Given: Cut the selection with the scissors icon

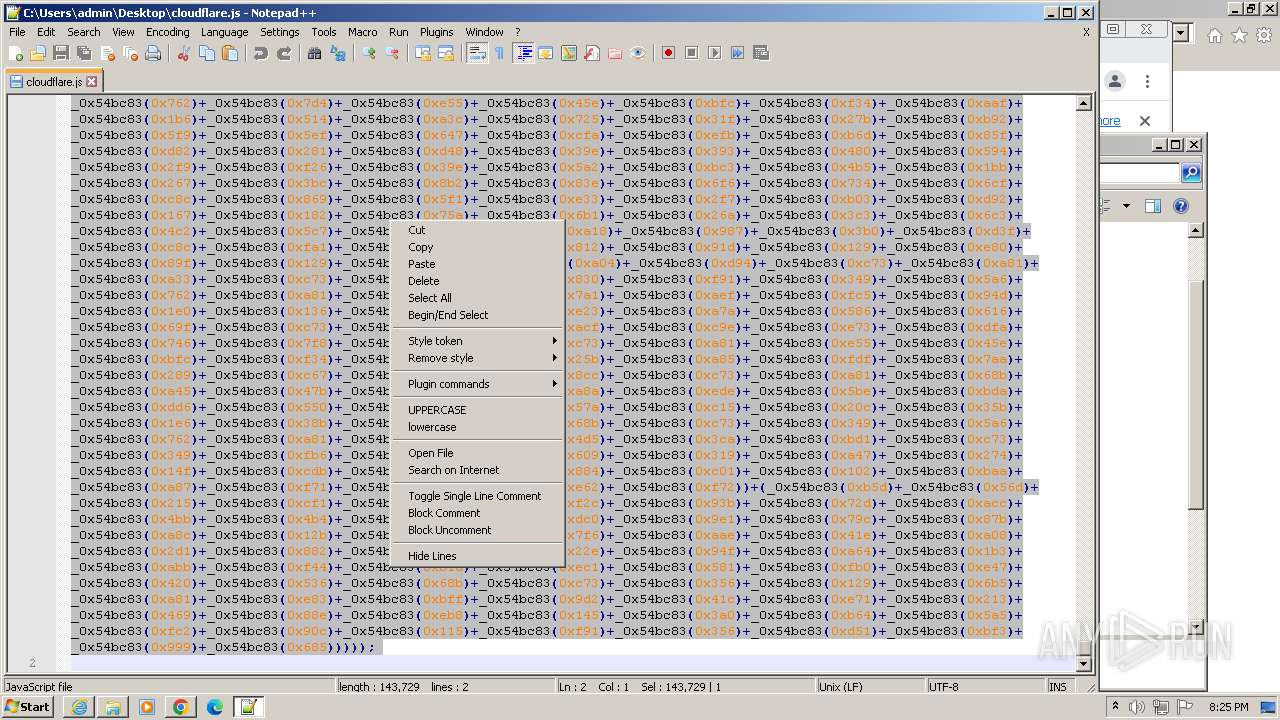Looking at the screenshot, I should [184, 53].
